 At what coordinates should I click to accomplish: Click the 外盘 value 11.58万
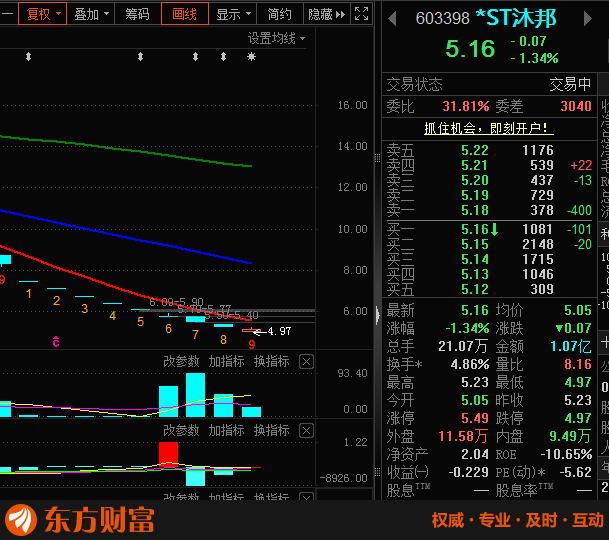[463, 436]
